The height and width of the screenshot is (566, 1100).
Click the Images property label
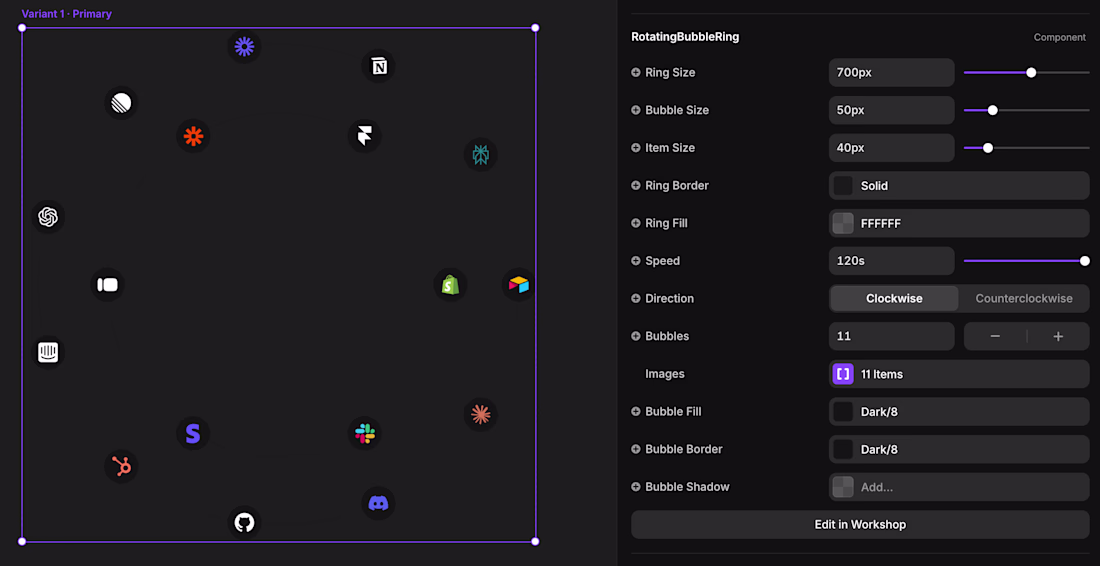(x=664, y=374)
